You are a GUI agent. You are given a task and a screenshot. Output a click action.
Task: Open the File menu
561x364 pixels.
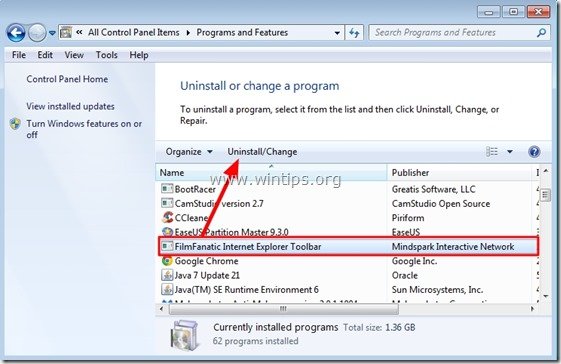point(19,55)
